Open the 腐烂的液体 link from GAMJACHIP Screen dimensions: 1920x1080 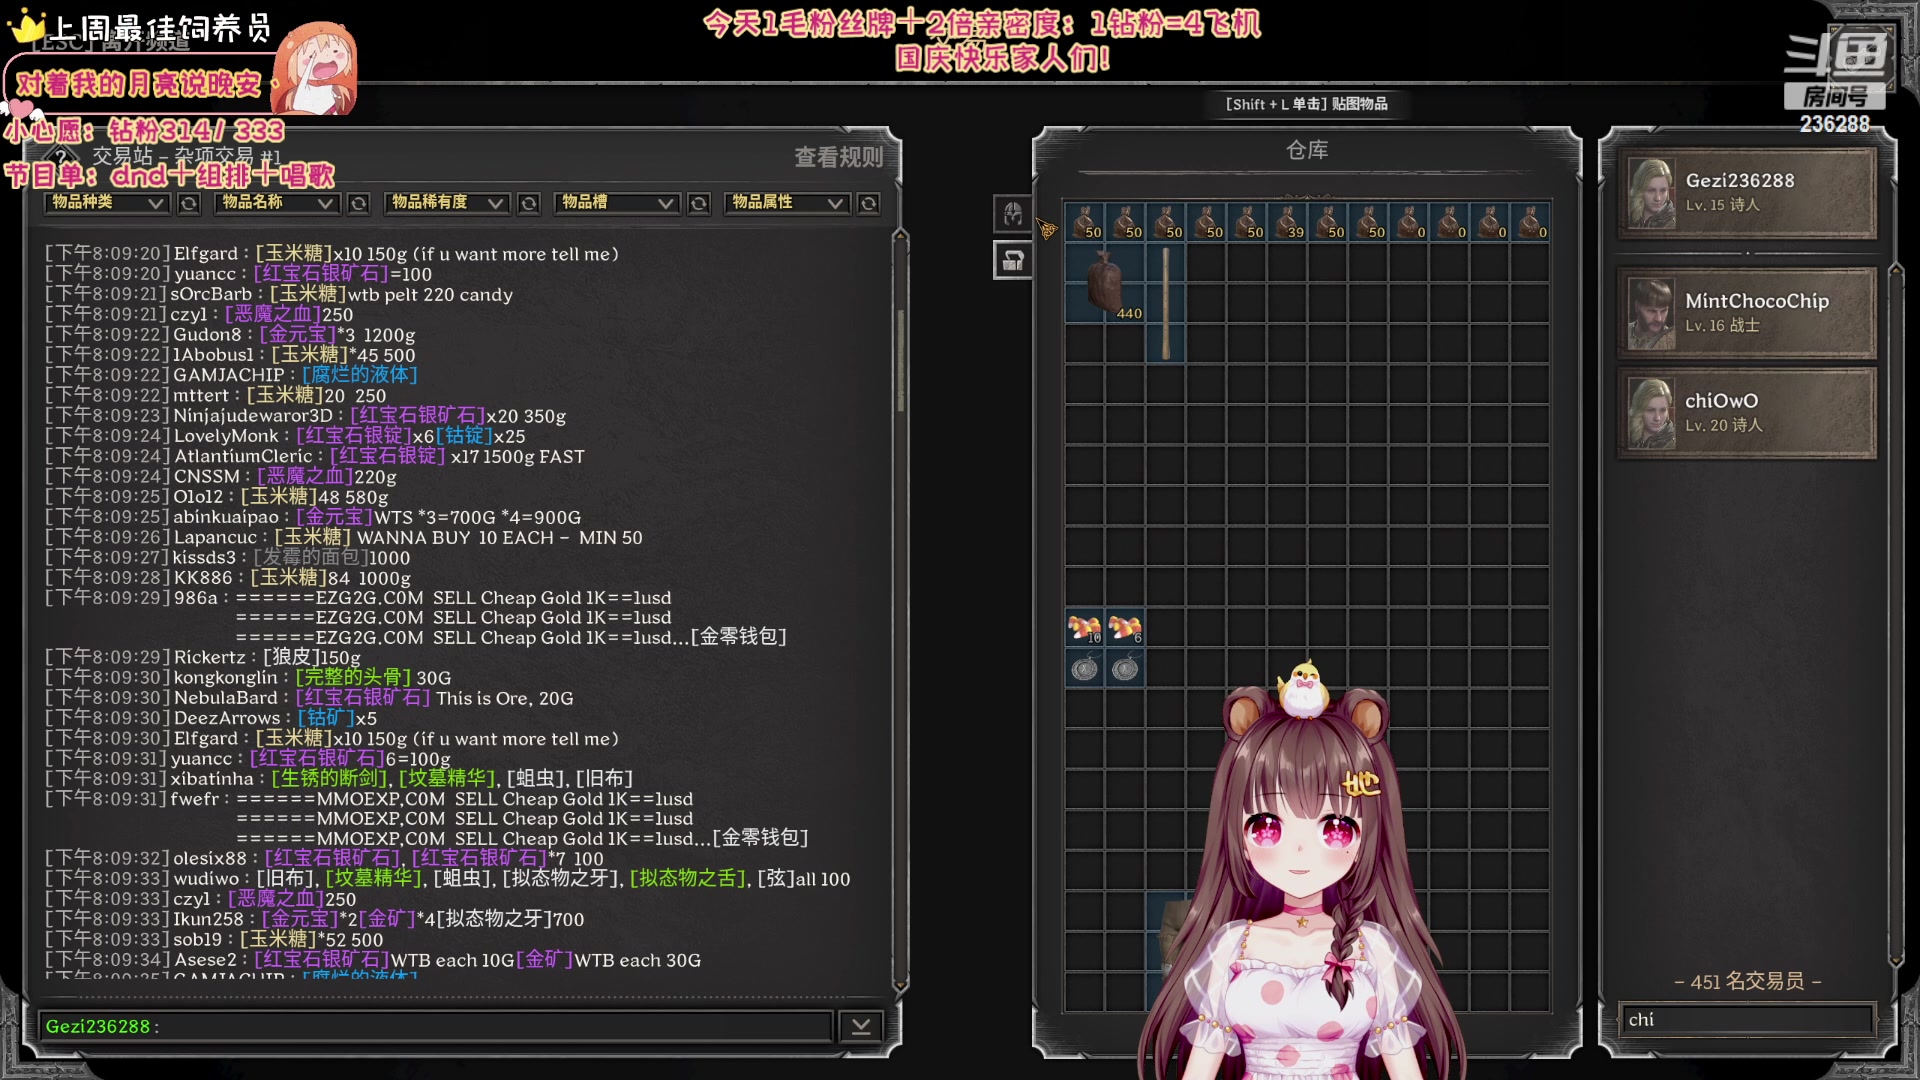pos(360,375)
